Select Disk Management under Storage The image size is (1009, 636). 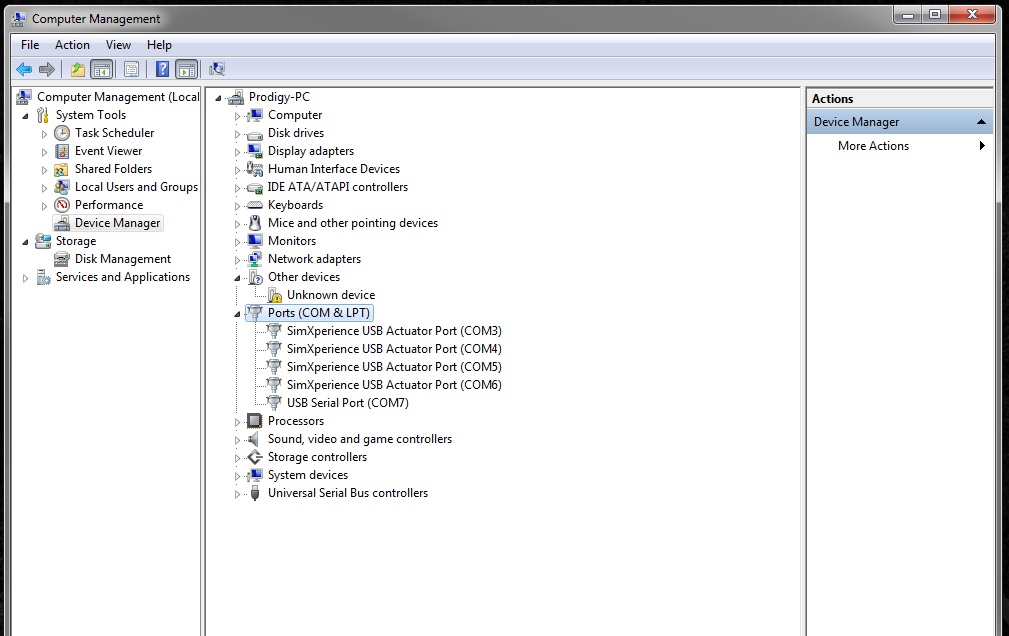[x=122, y=259]
